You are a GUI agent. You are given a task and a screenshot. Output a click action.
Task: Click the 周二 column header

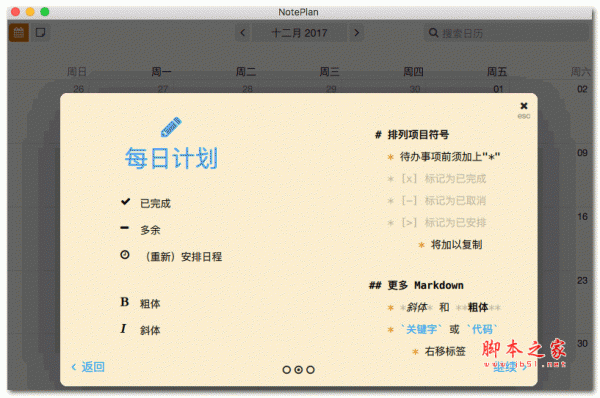point(246,72)
